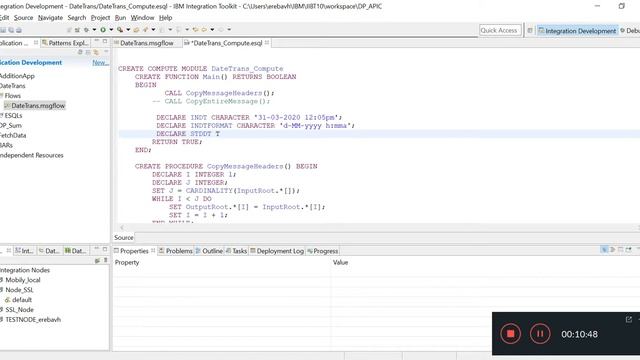Select SSL_Node integration node
The width and height of the screenshot is (640, 360).
click(x=19, y=310)
